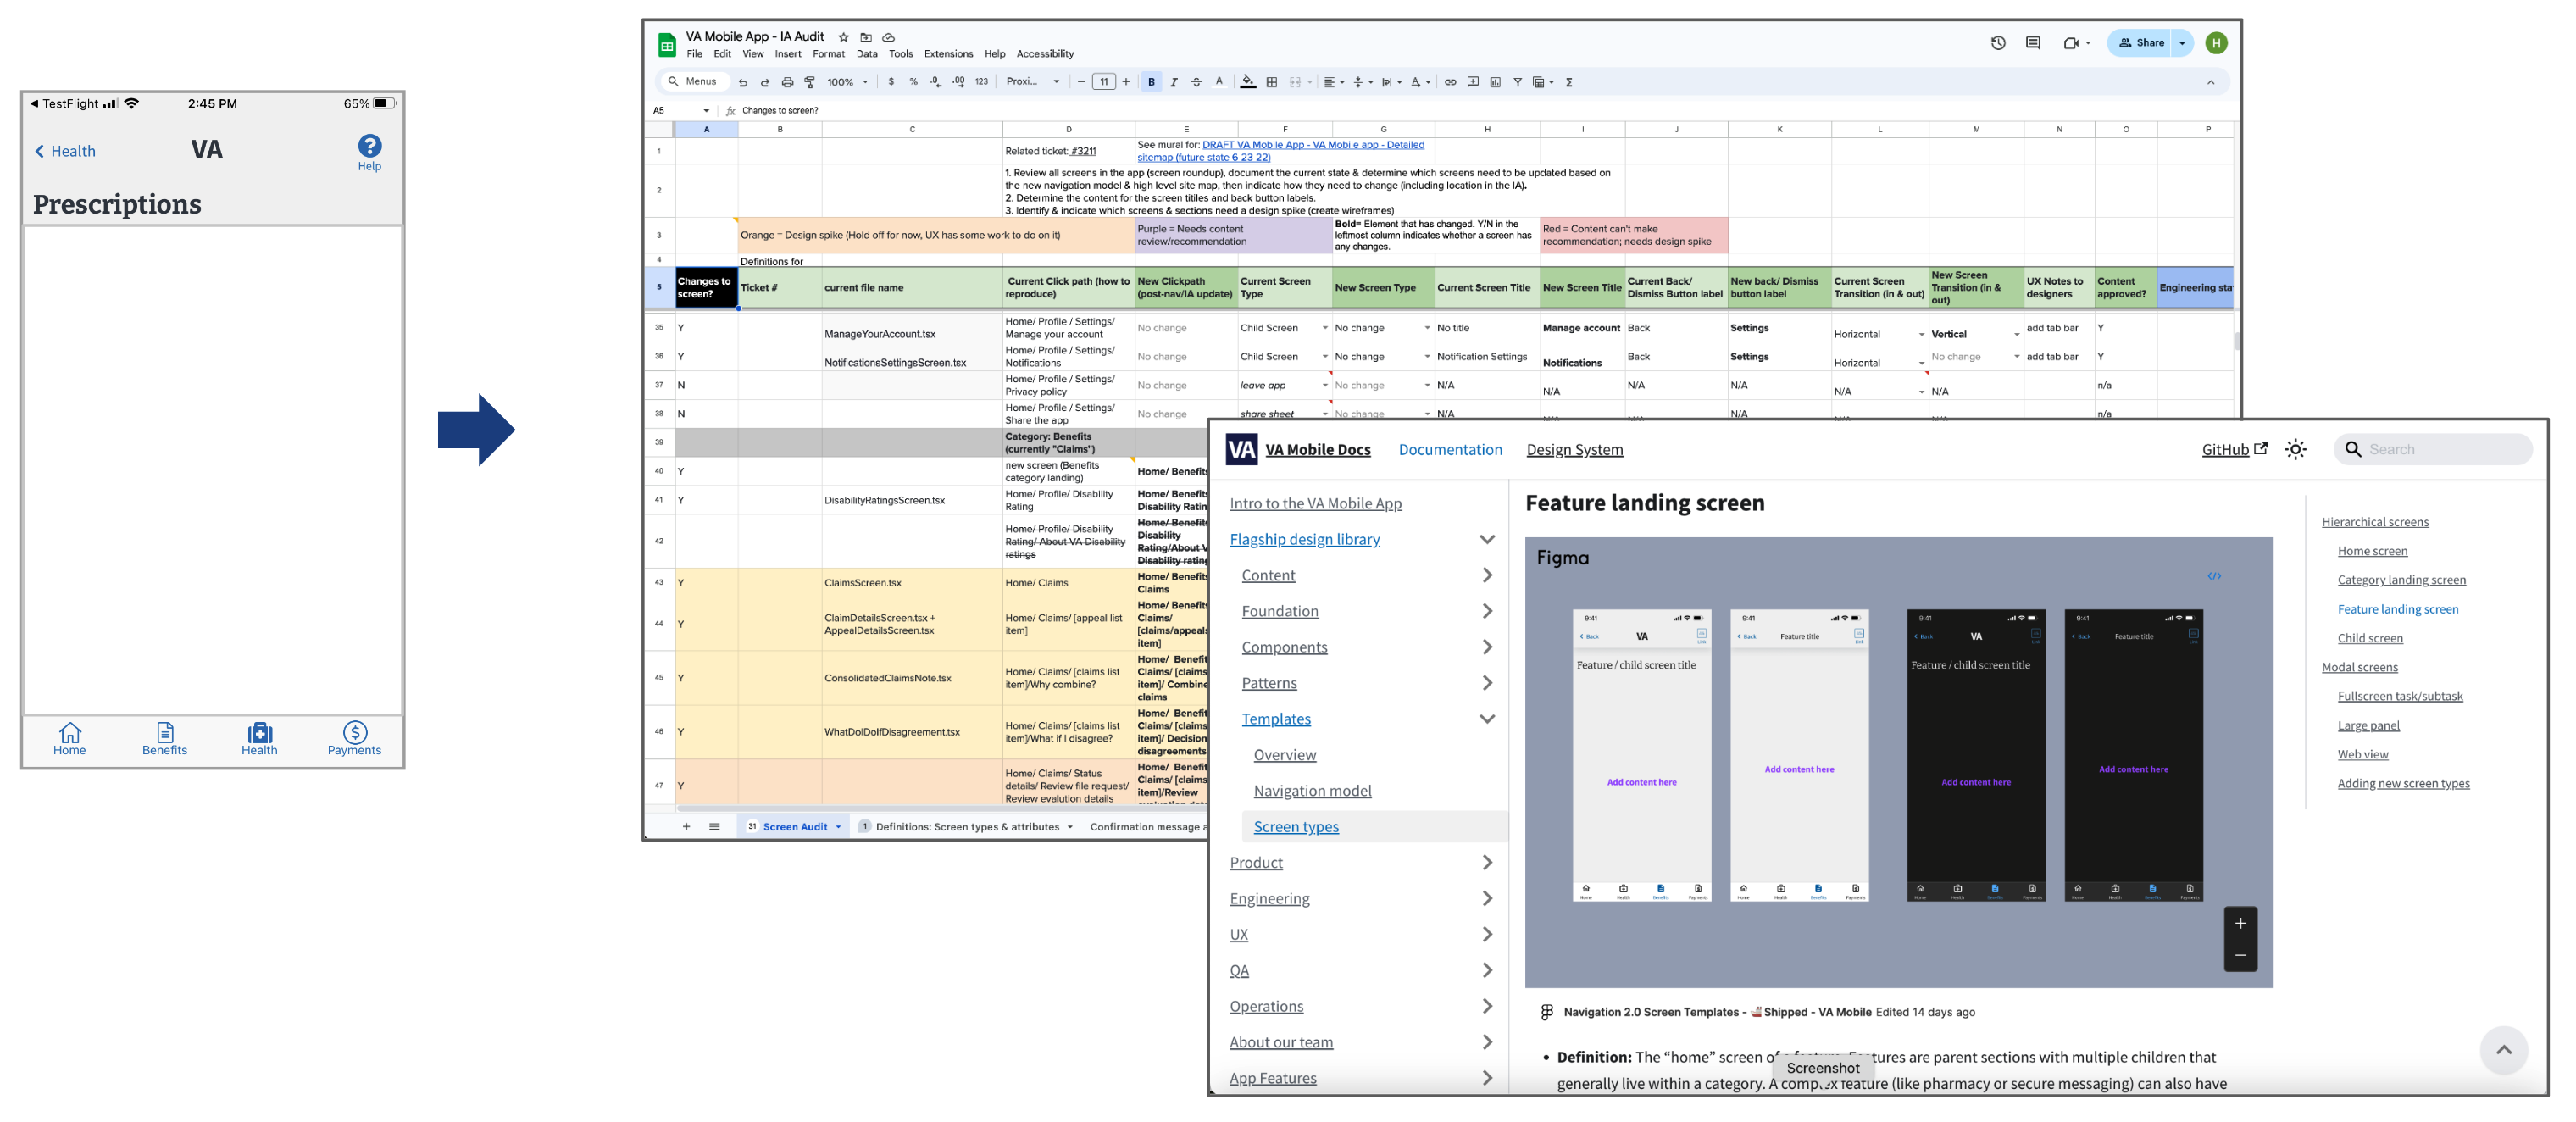Open the font family dropdown

pos(1033,82)
